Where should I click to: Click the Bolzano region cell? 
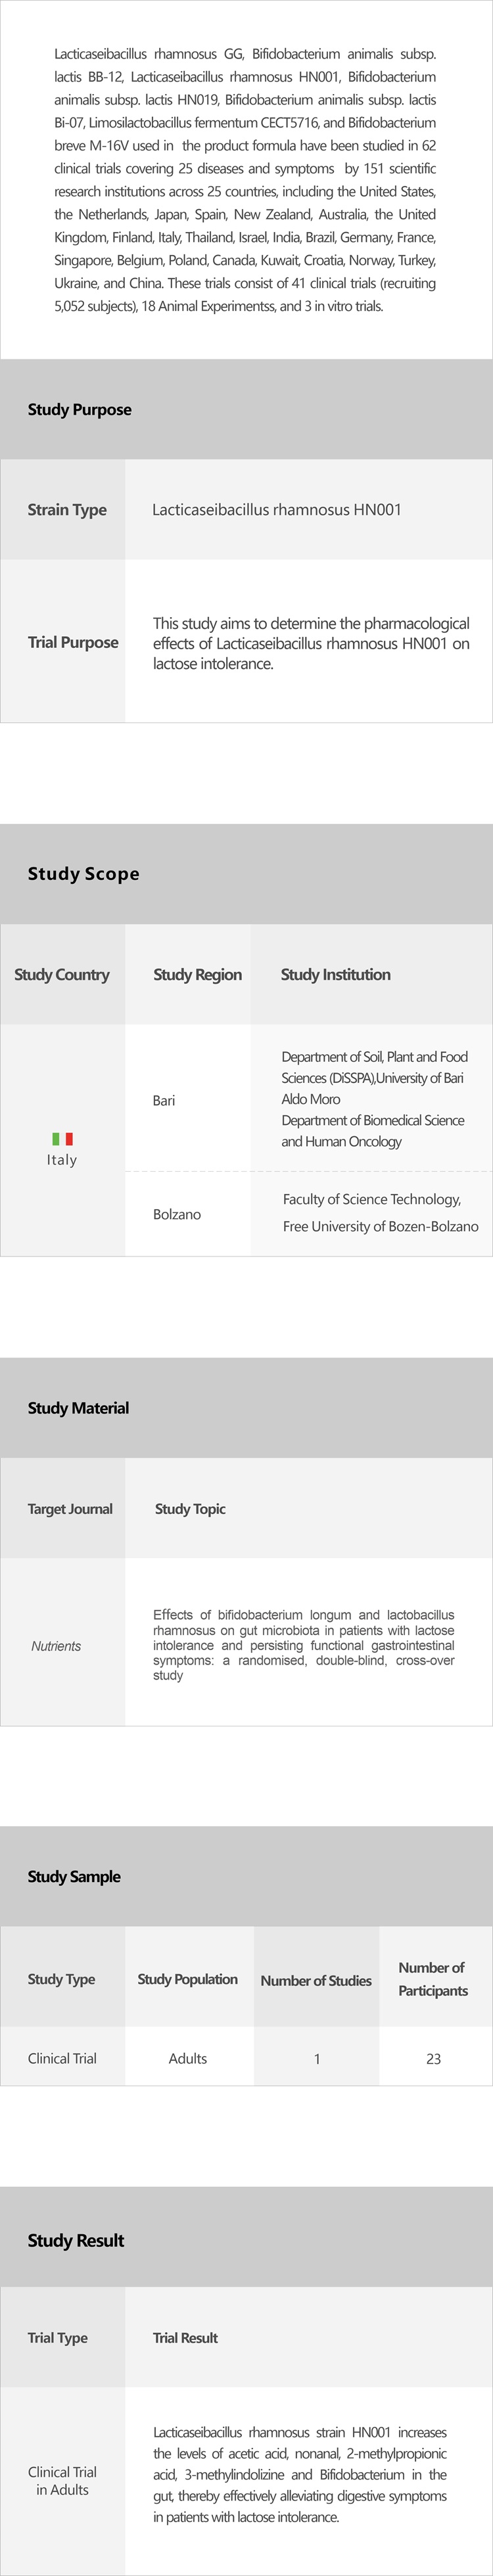177,1214
